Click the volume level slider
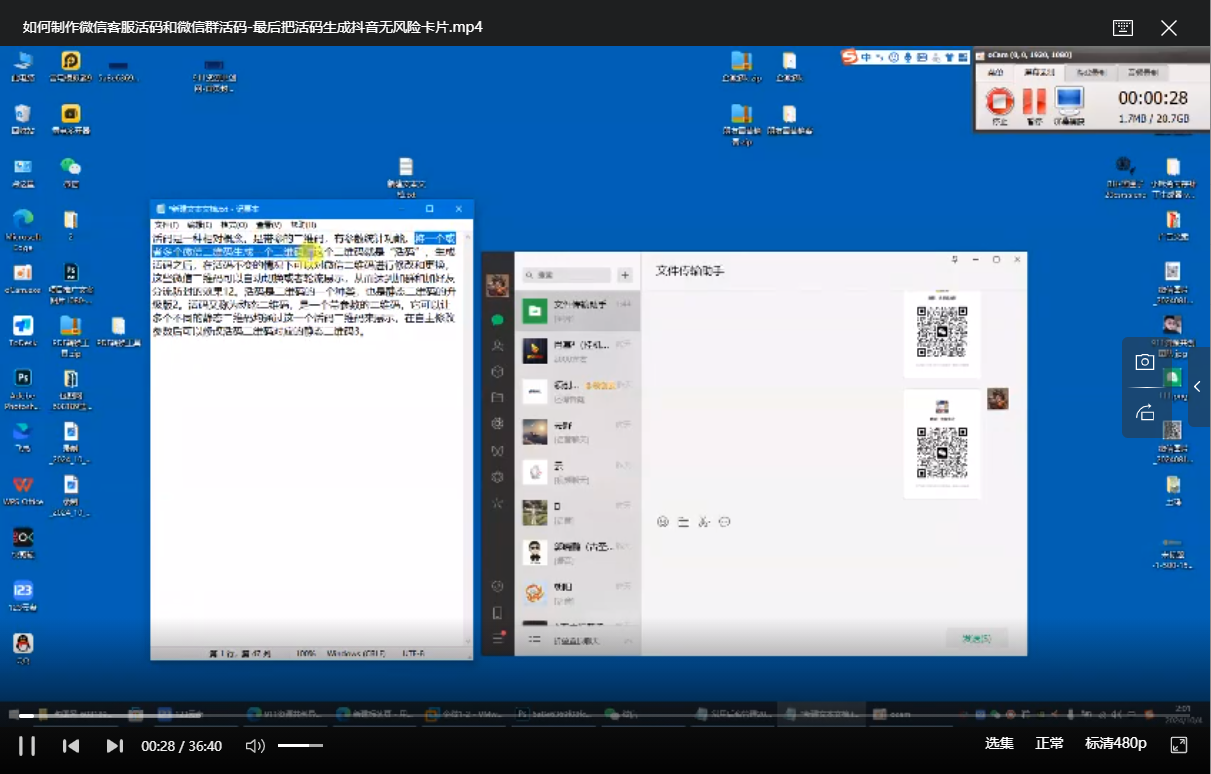The image size is (1211, 774). 300,745
